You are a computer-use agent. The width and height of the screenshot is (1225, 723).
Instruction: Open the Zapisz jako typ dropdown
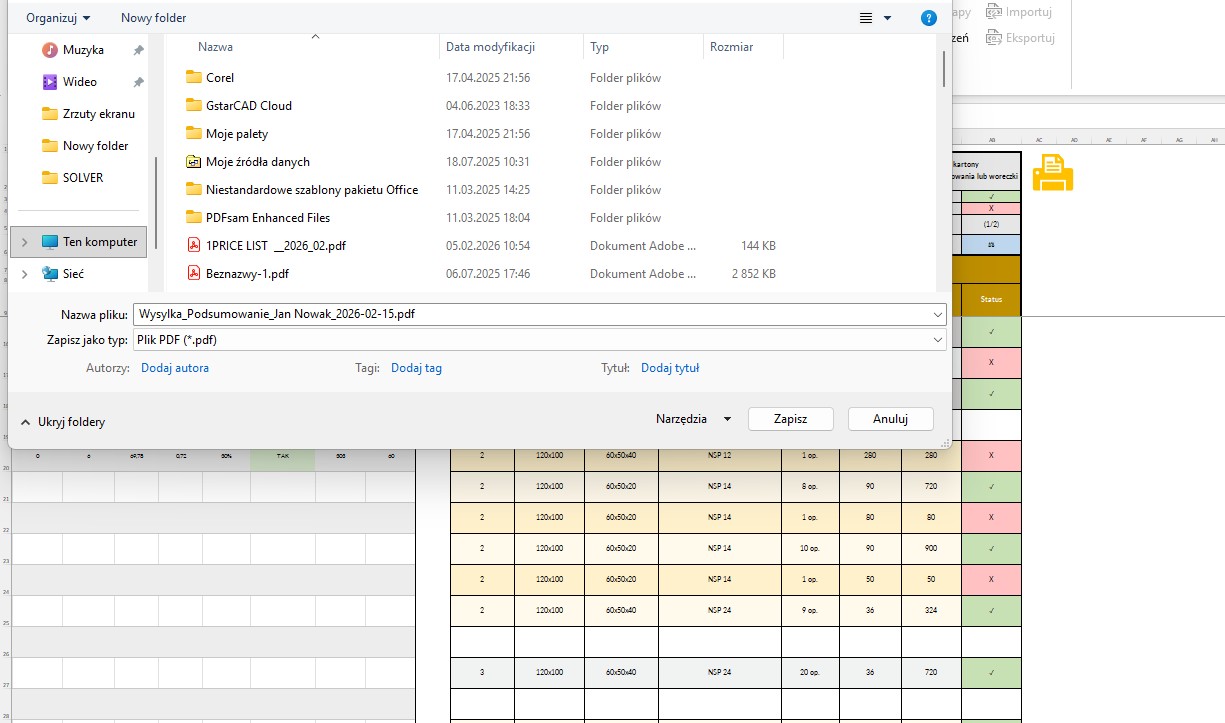click(937, 340)
